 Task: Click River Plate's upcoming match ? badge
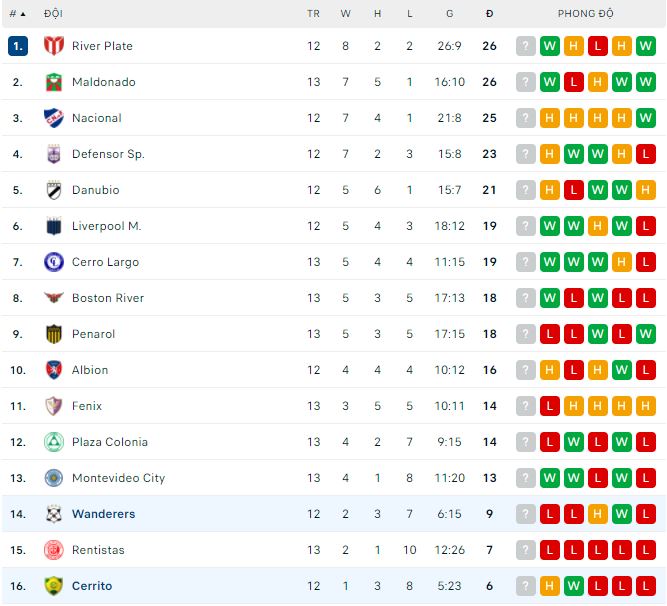click(x=526, y=46)
